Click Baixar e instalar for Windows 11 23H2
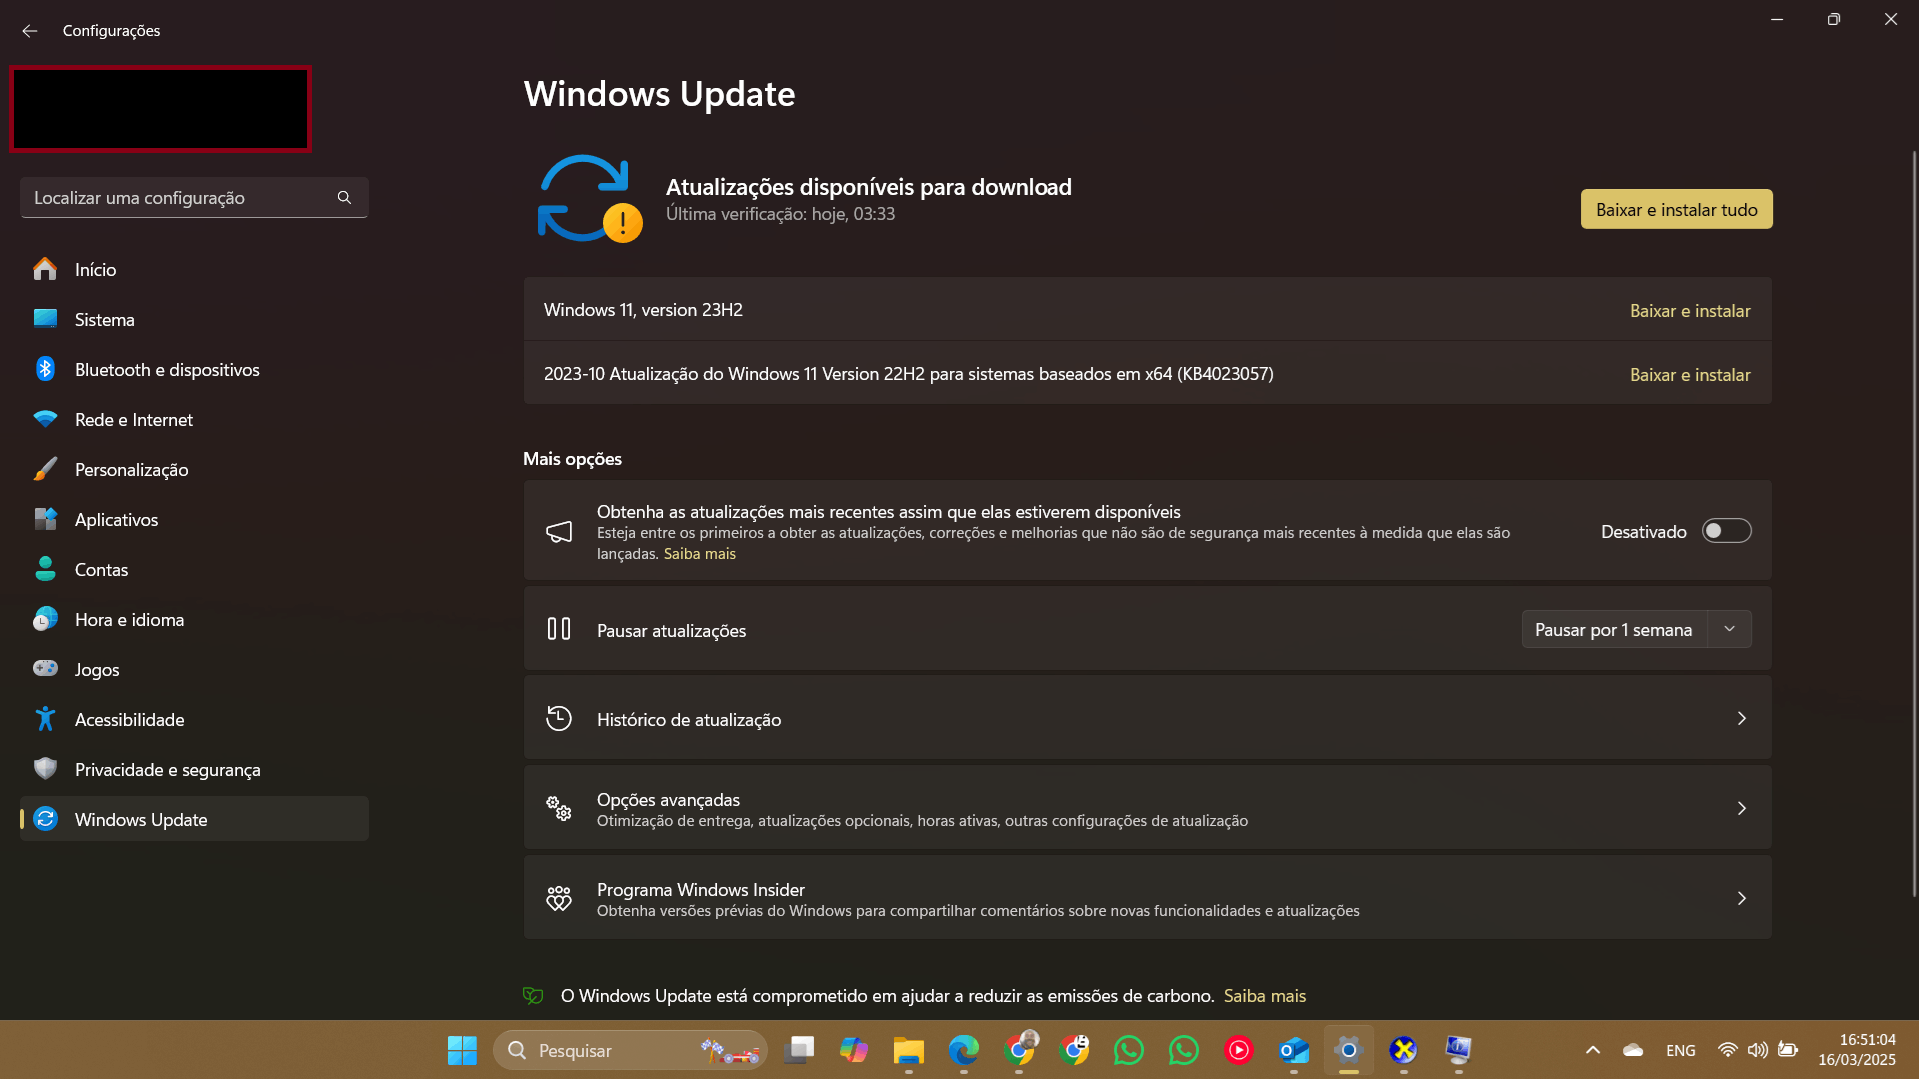 click(x=1690, y=311)
